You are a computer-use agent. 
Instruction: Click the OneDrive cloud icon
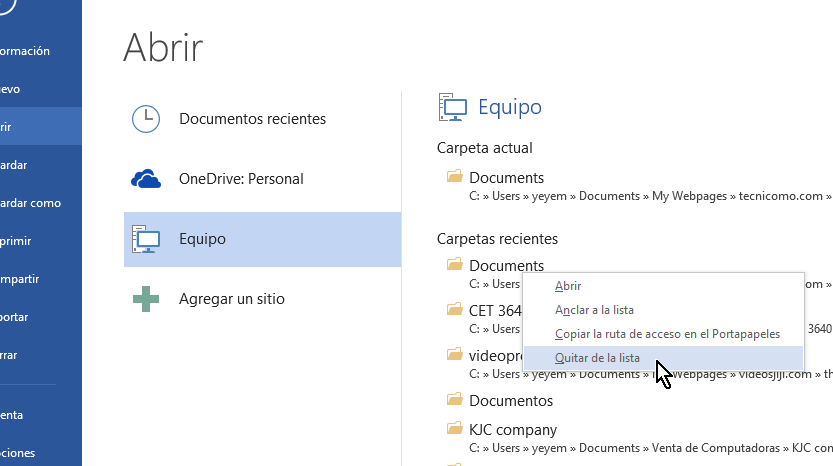(146, 179)
